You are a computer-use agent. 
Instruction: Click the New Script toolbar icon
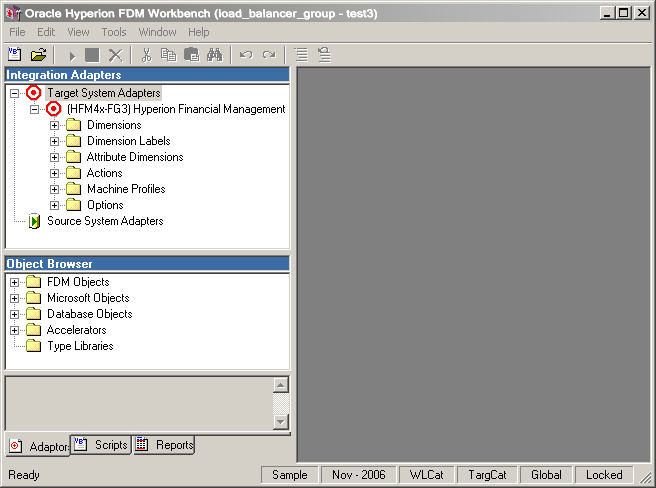pos(15,54)
